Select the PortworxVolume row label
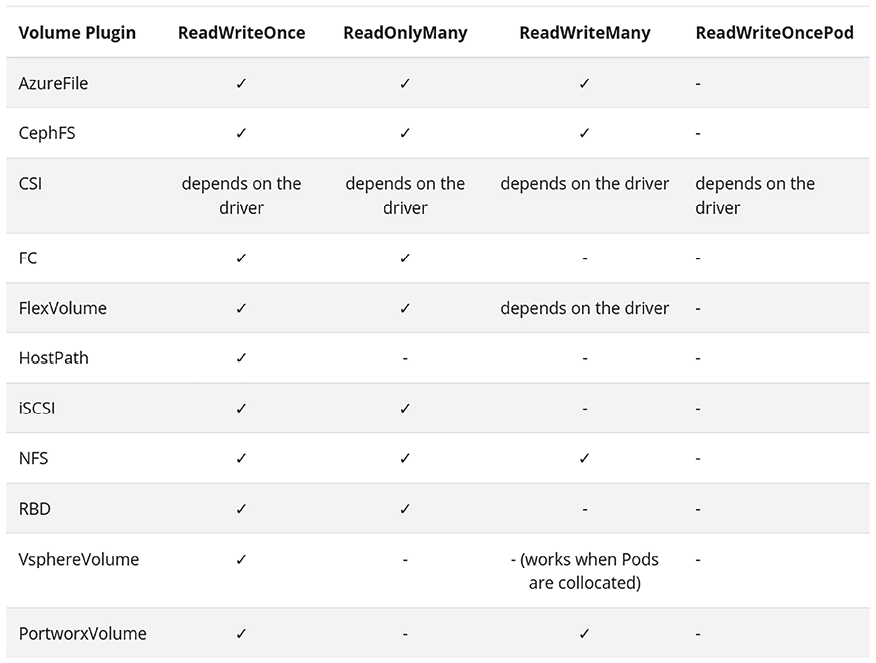 (82, 634)
